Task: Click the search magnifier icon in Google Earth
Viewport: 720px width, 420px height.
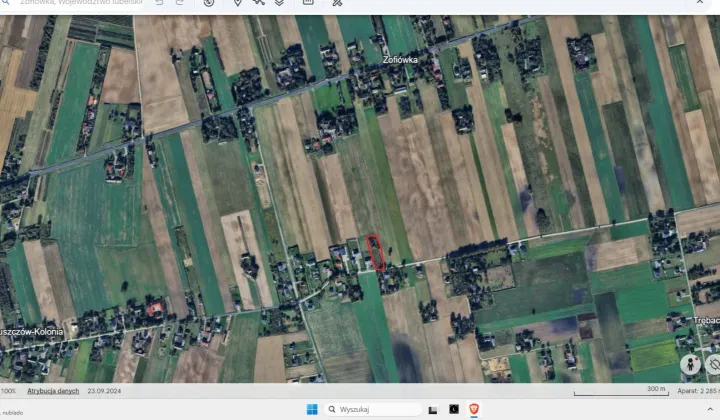Action: 6,2
